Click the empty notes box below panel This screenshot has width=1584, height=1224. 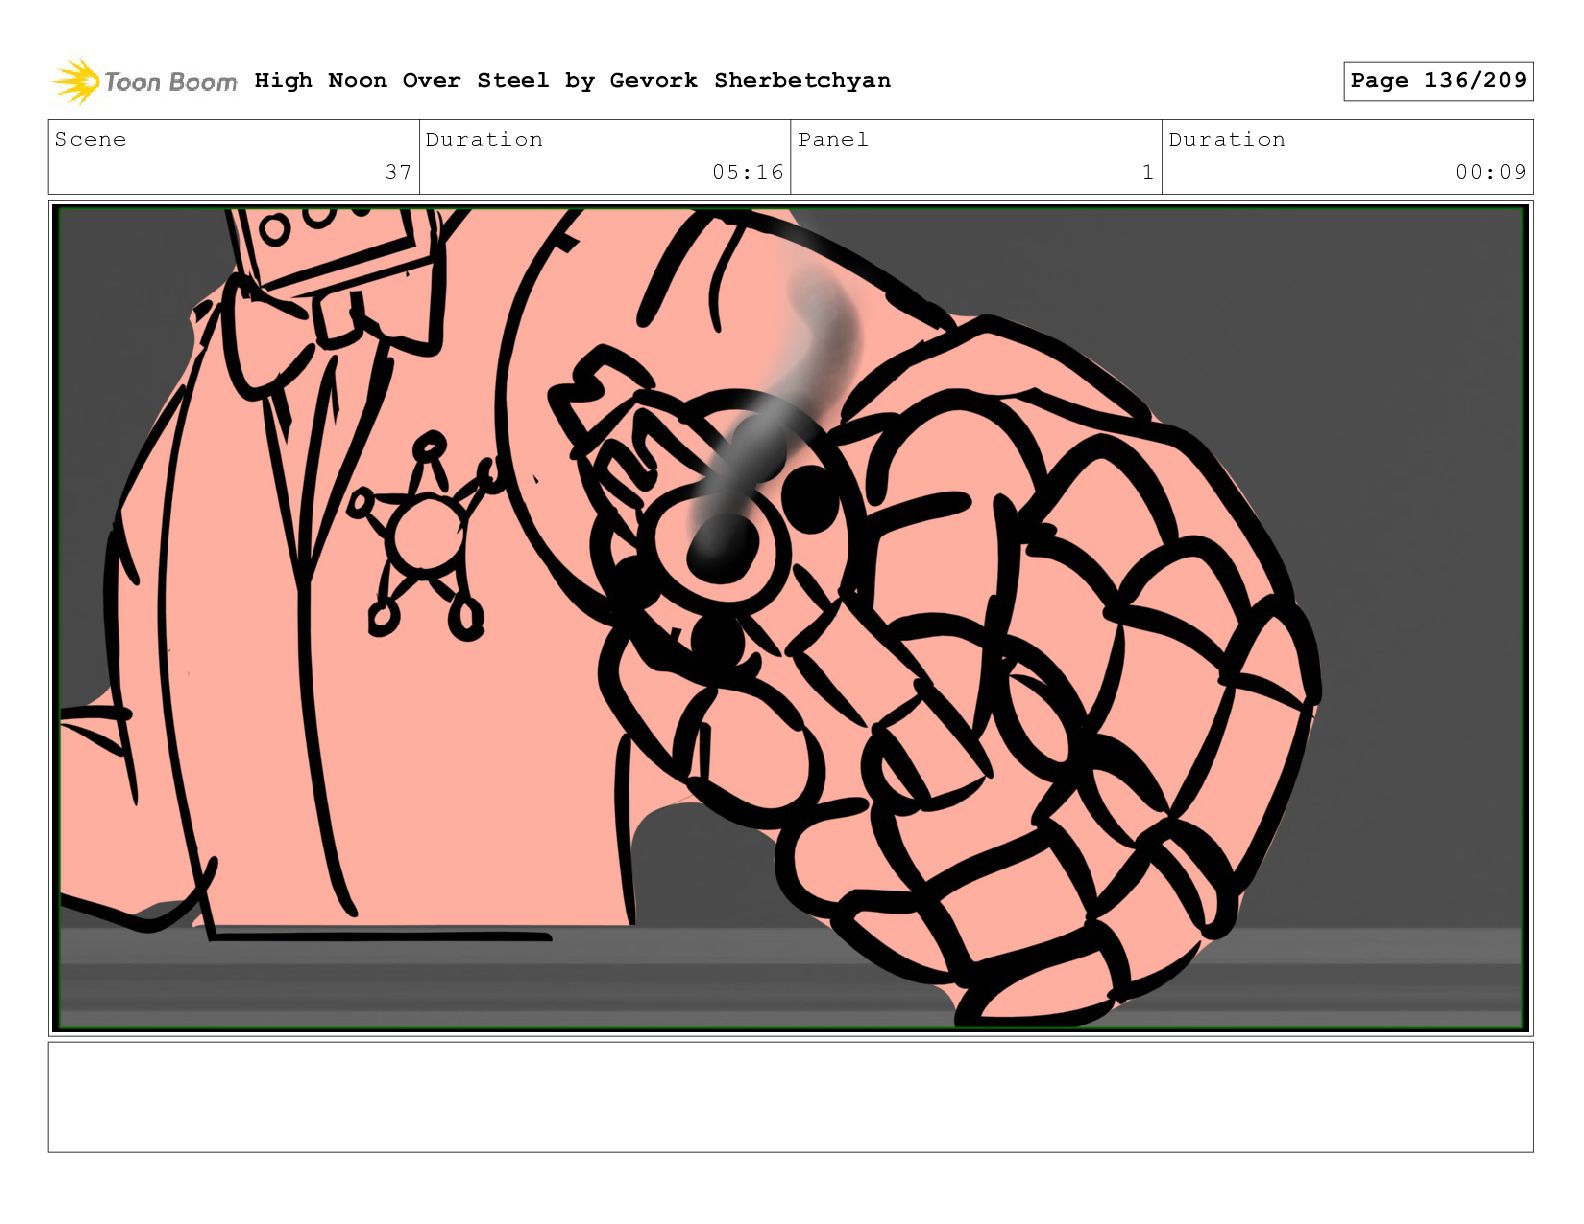point(790,1097)
